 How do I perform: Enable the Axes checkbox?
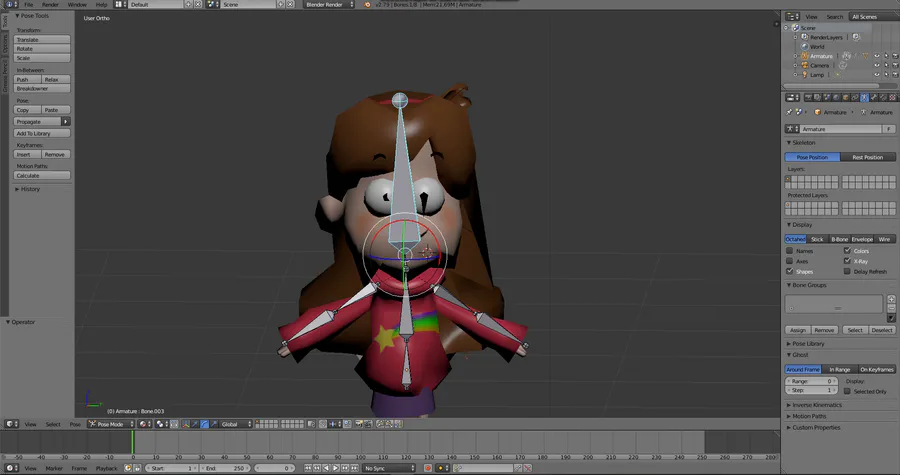(790, 261)
